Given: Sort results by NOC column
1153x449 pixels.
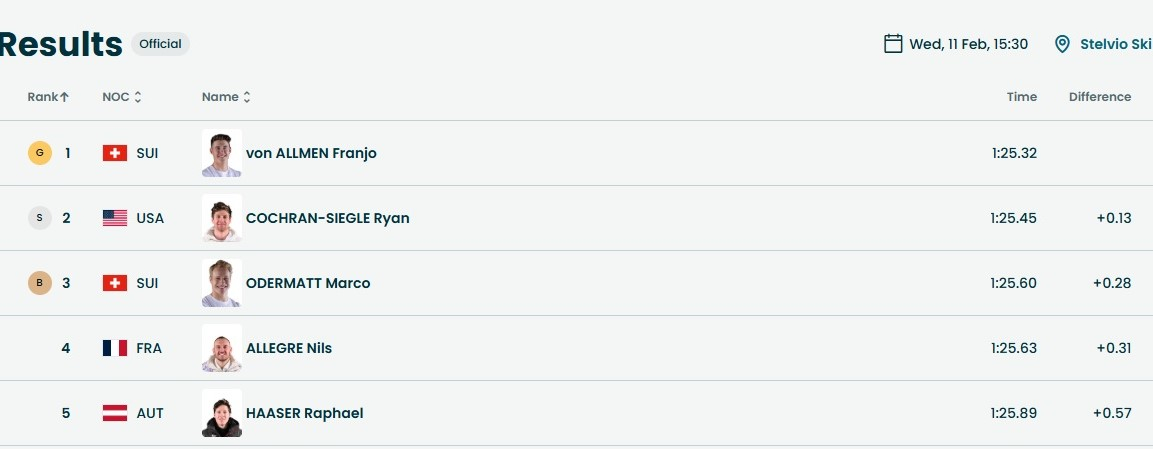Looking at the screenshot, I should 122,97.
